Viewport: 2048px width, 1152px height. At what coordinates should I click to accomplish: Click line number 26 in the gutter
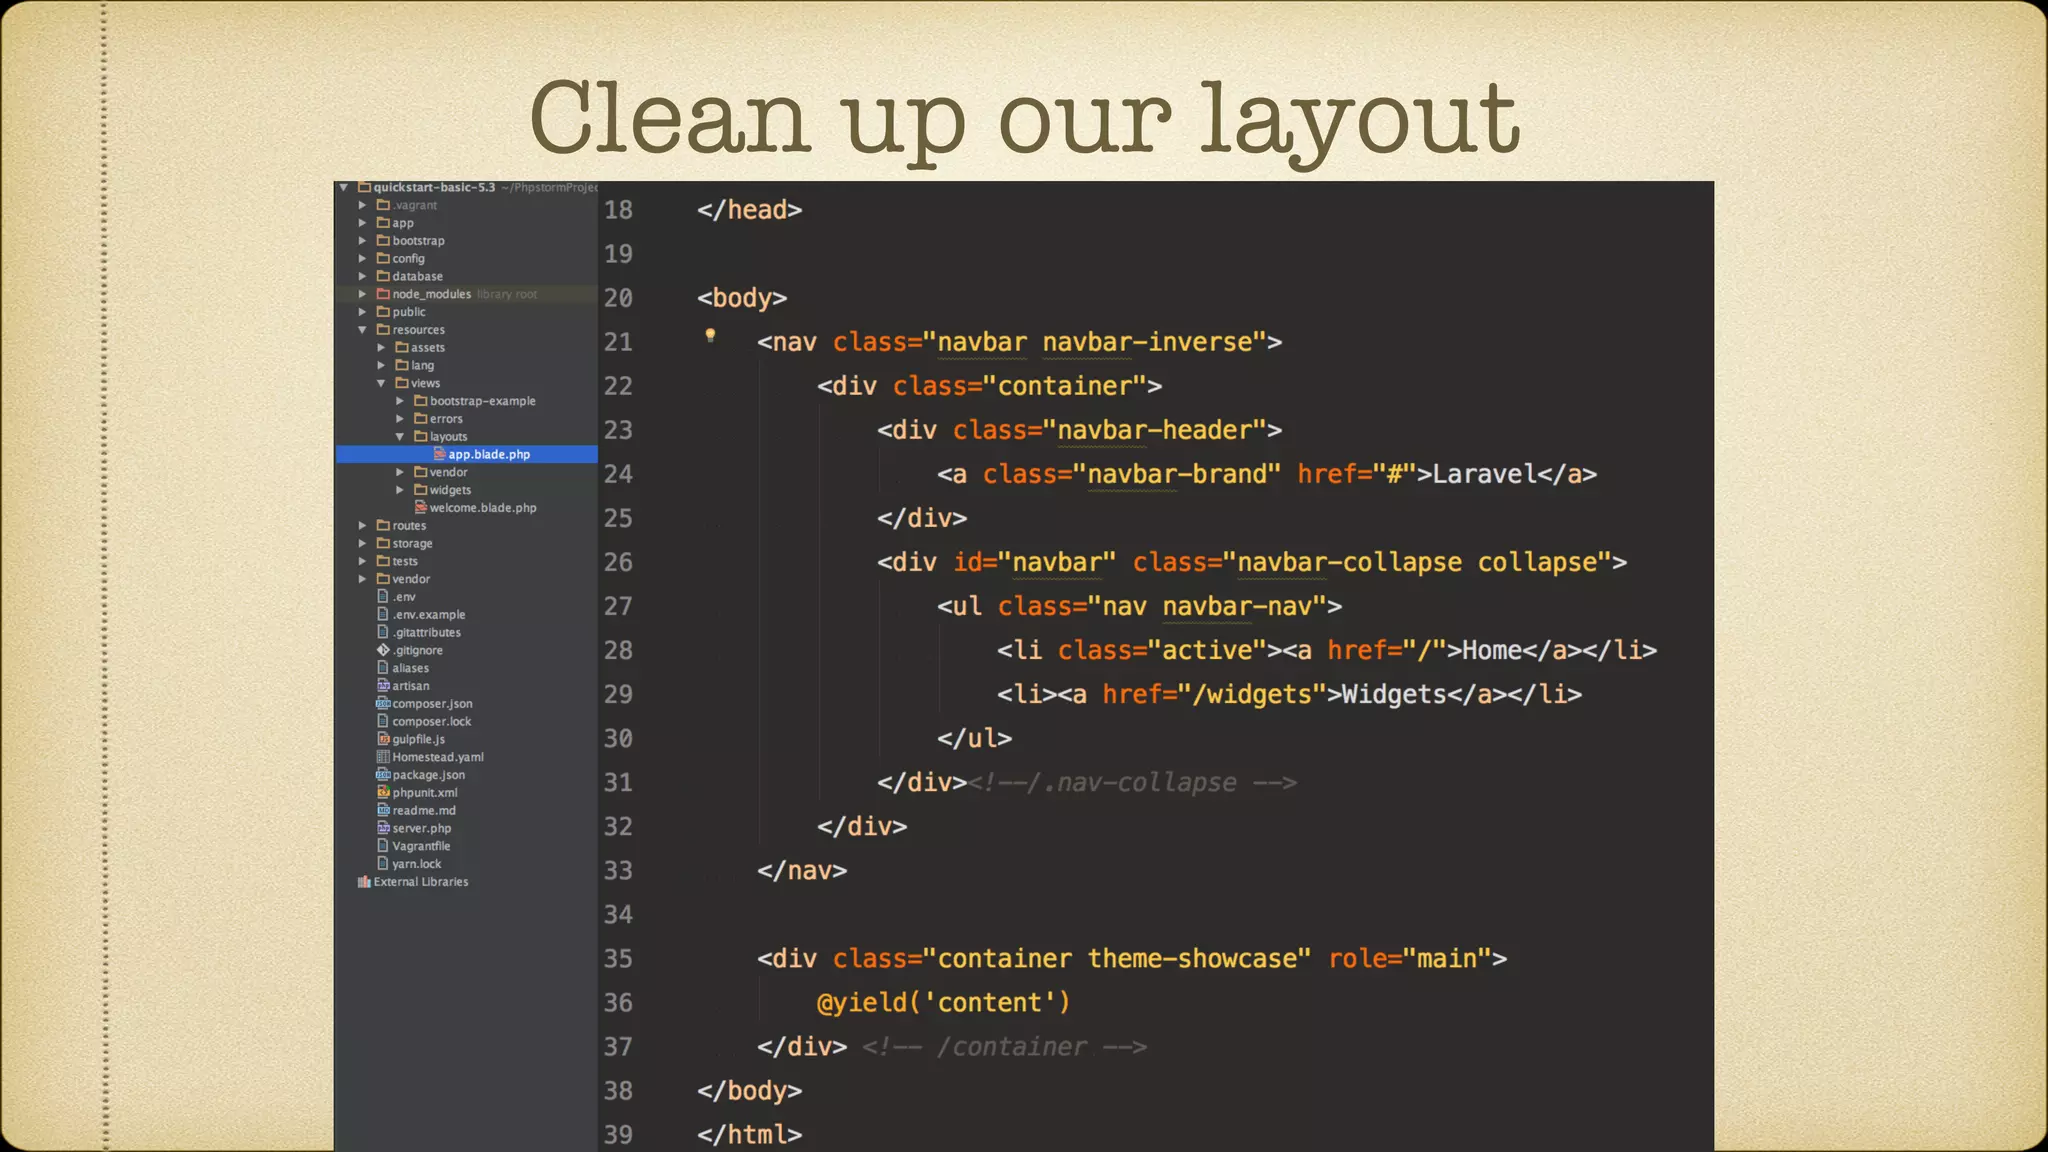(618, 562)
